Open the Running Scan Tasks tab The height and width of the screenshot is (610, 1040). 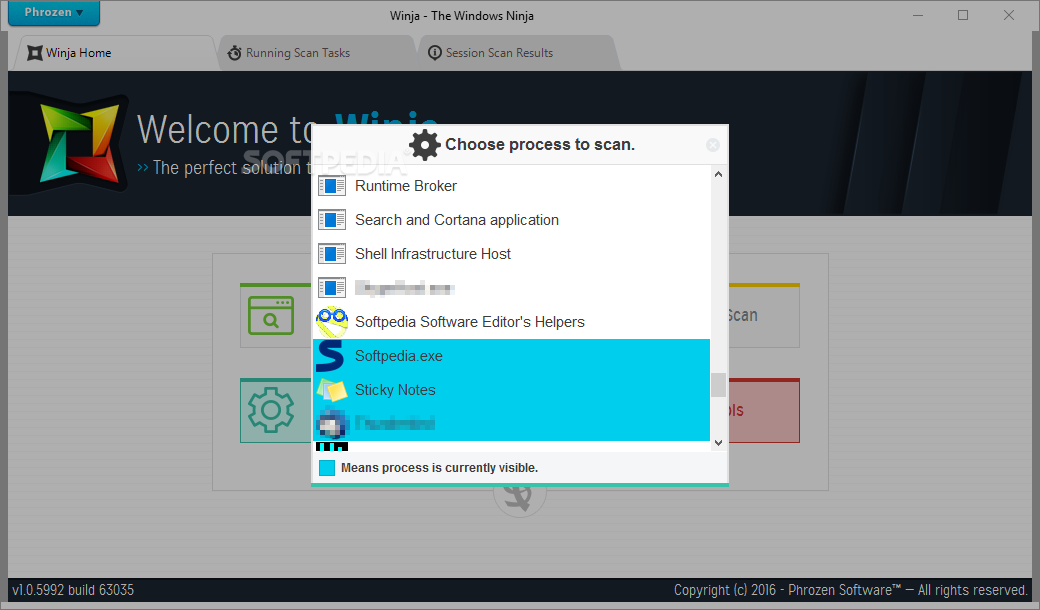click(317, 53)
